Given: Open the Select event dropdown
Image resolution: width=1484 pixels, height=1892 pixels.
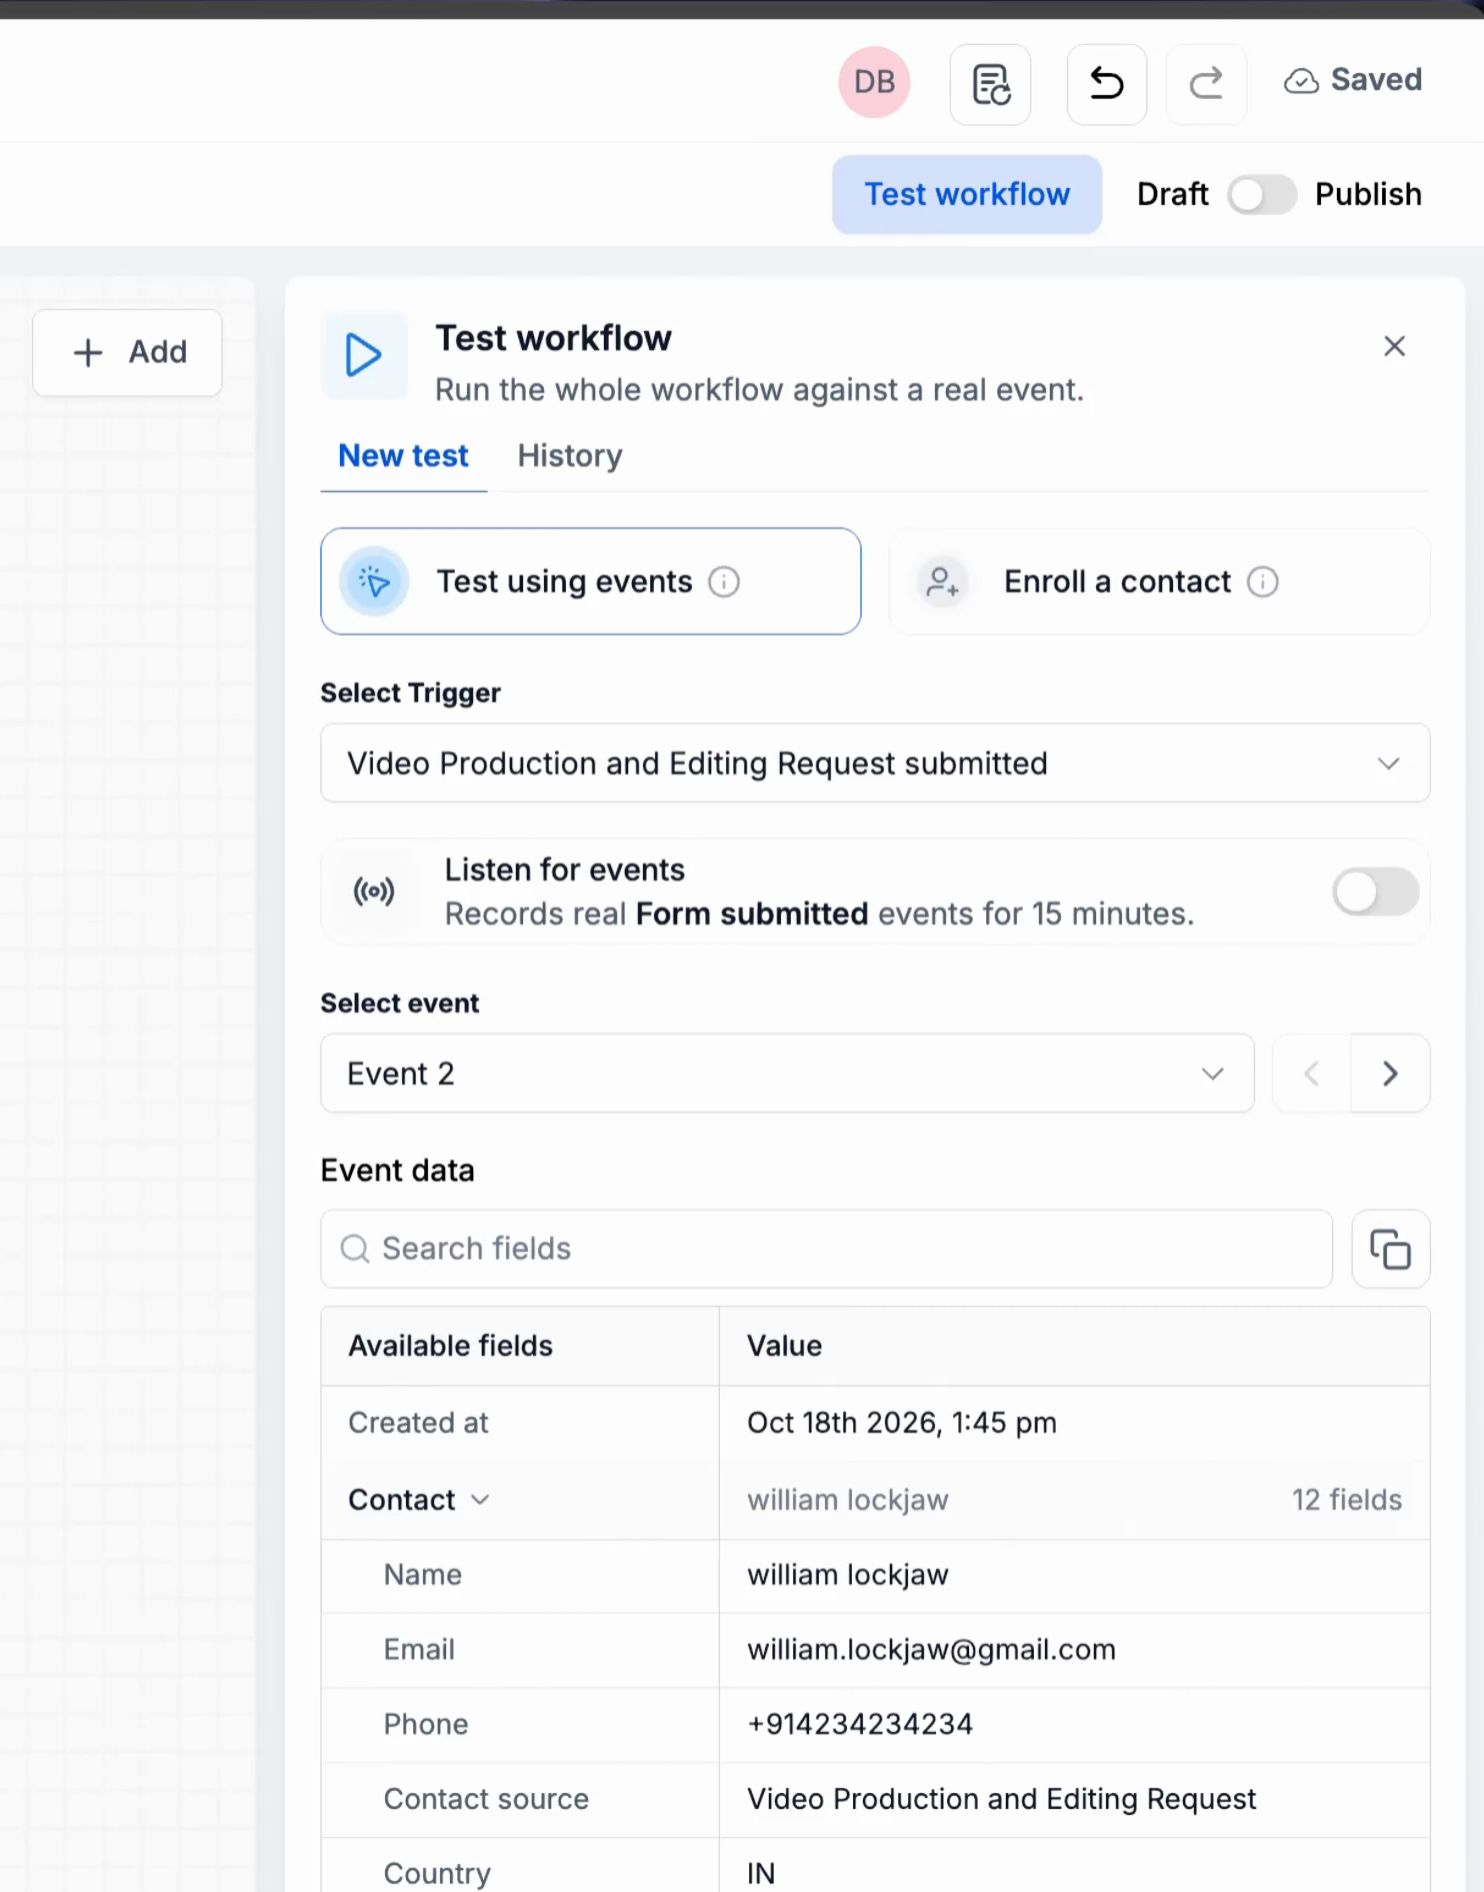Looking at the screenshot, I should point(787,1073).
